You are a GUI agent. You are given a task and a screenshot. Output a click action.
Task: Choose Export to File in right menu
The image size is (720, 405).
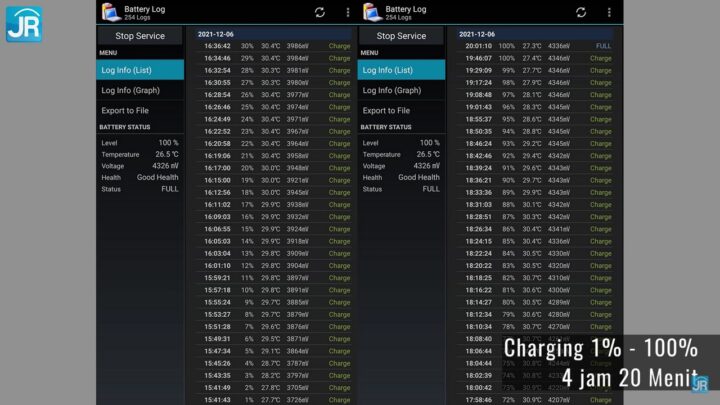[x=401, y=111]
